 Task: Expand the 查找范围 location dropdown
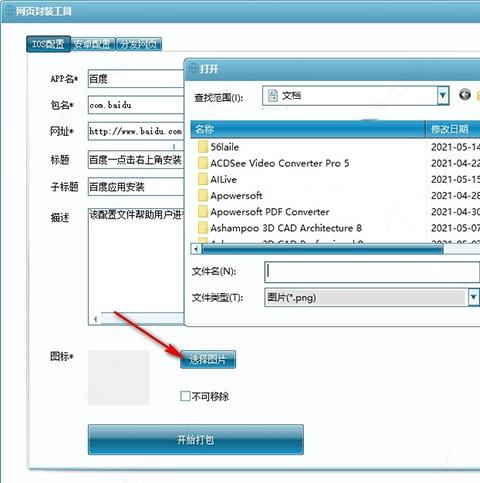click(x=443, y=96)
